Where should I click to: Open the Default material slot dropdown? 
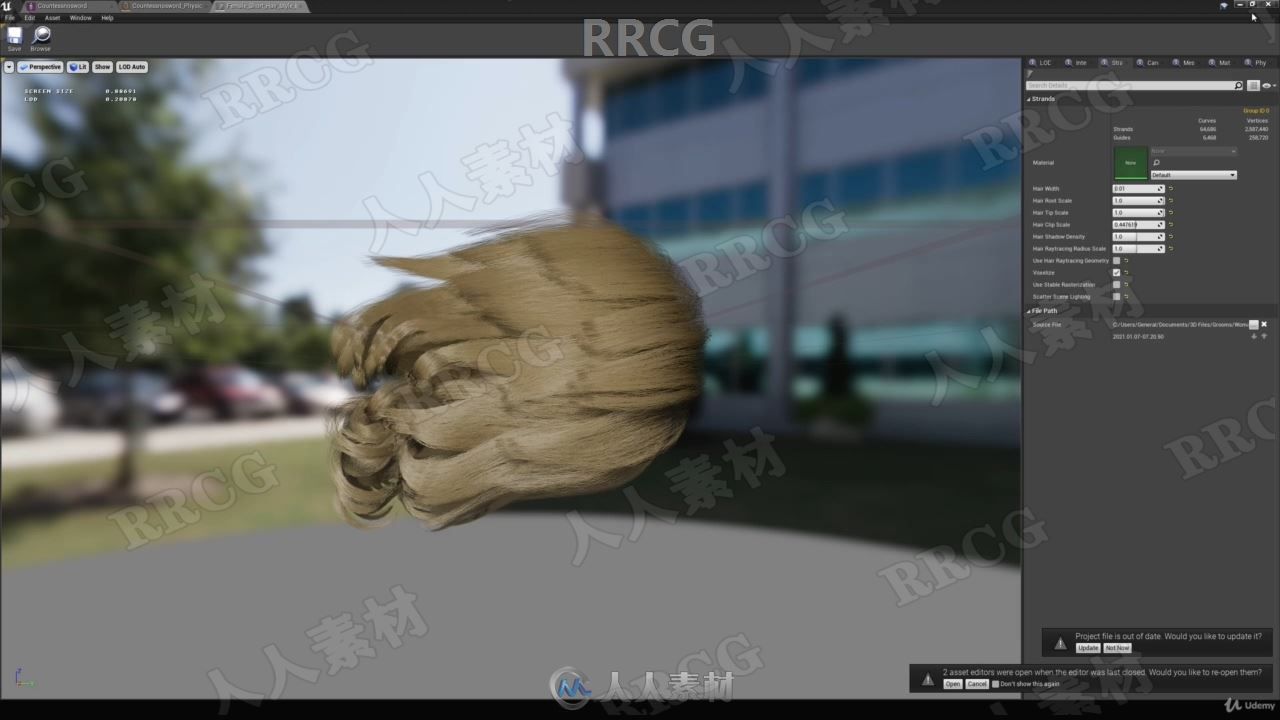[x=1193, y=175]
